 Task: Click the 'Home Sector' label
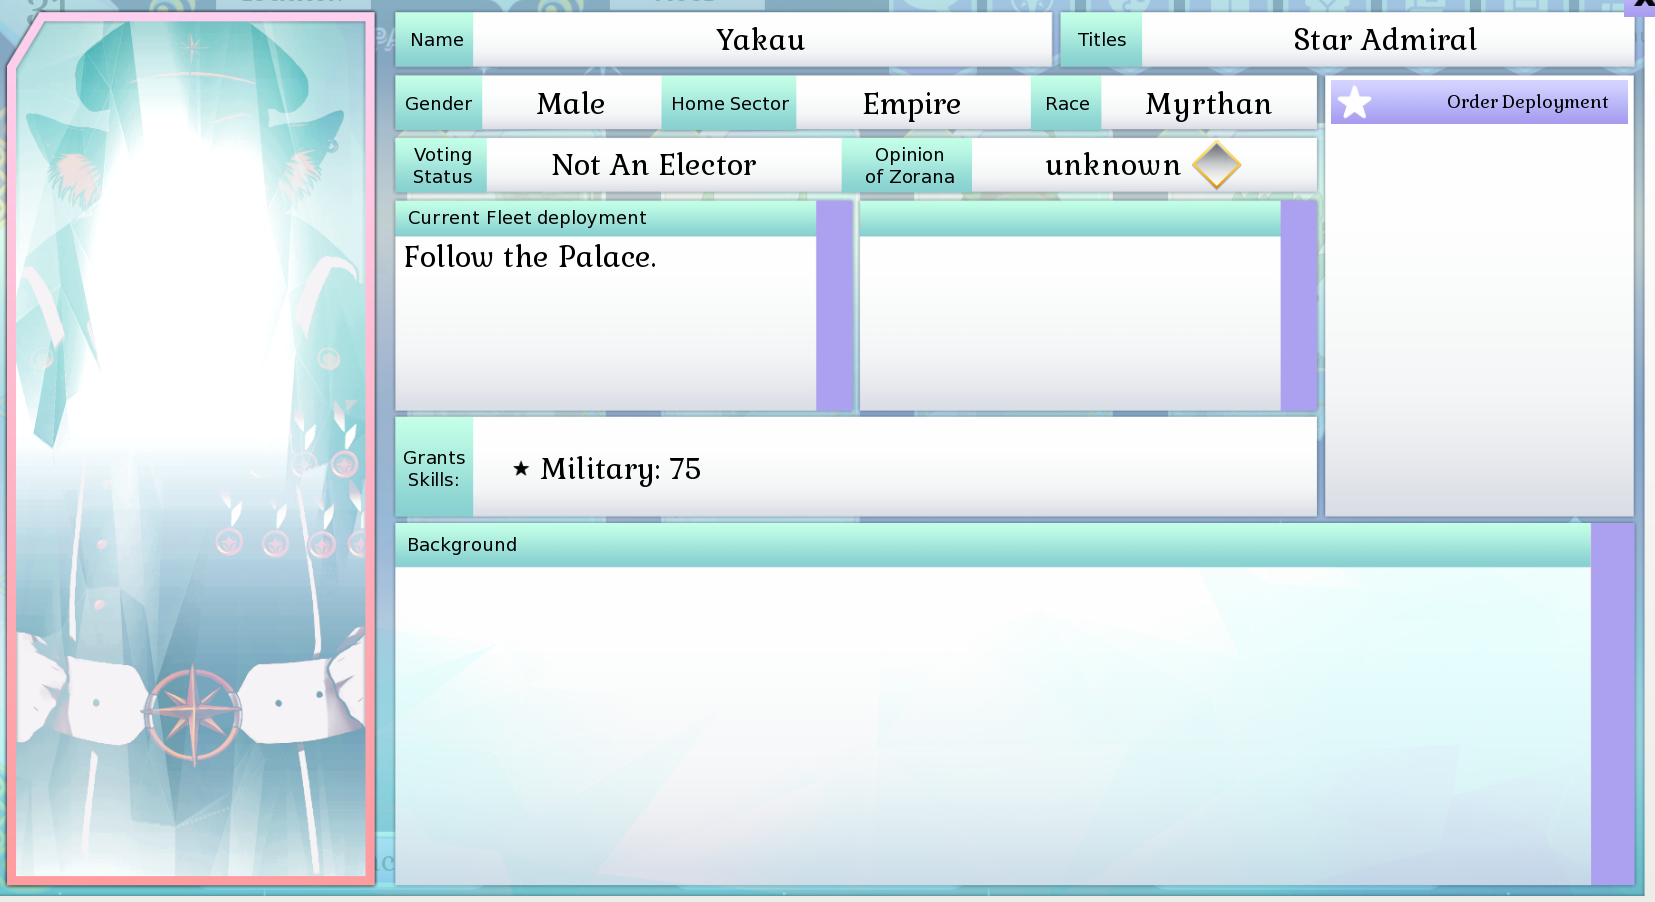coord(730,104)
